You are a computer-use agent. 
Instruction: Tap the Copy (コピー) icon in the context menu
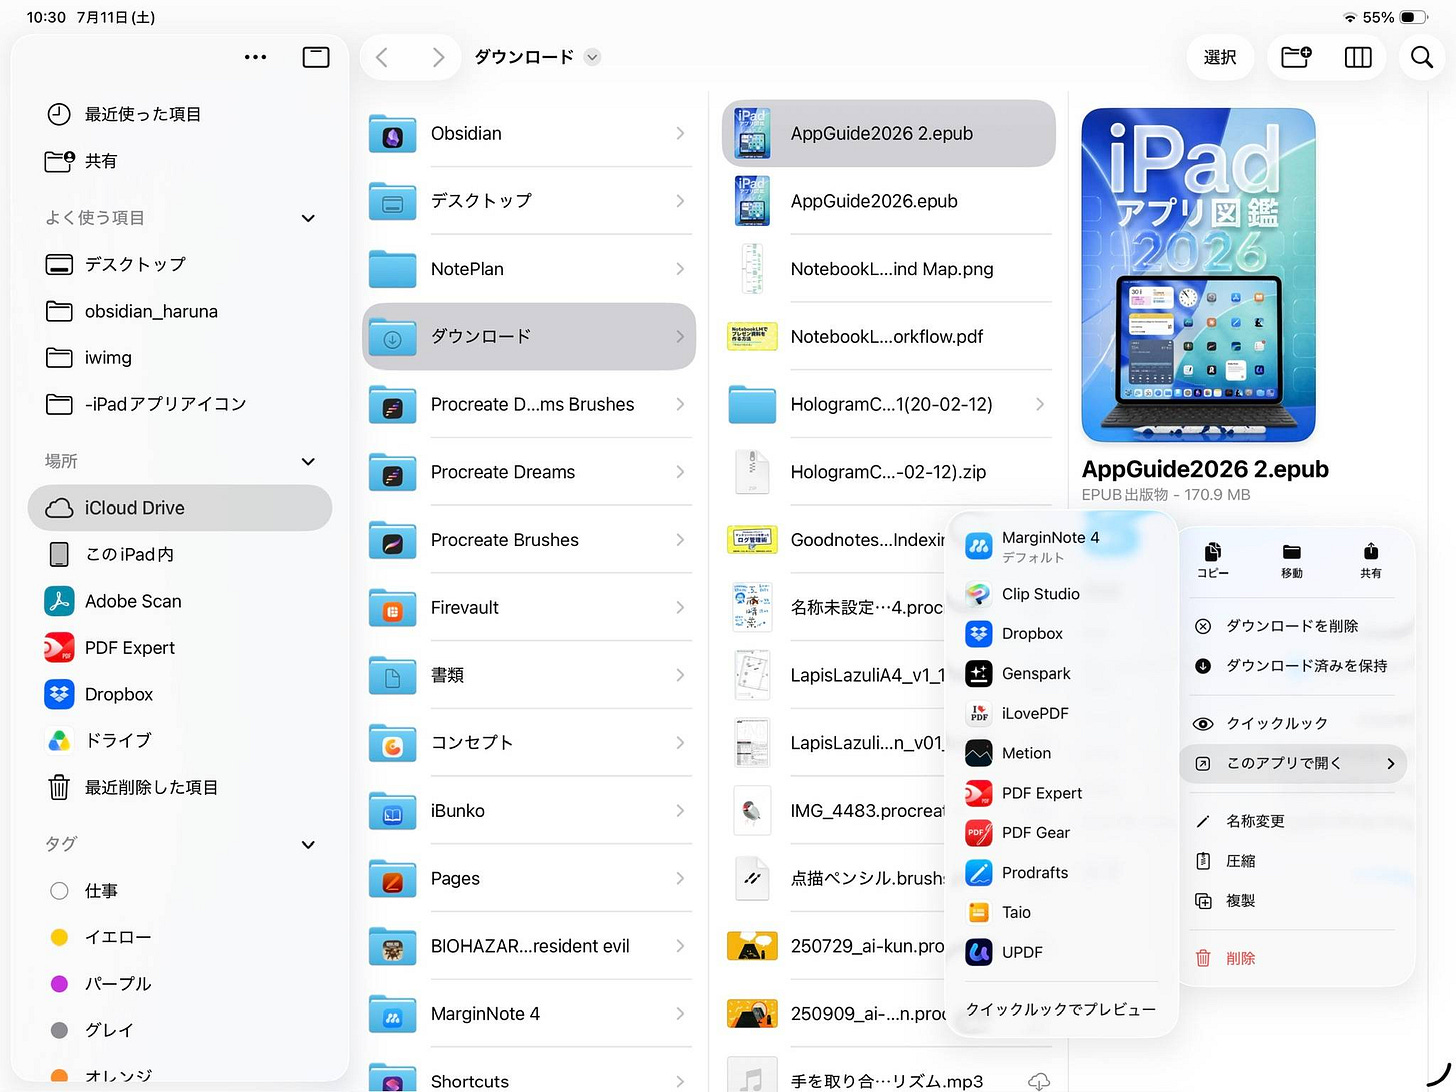pyautogui.click(x=1213, y=561)
